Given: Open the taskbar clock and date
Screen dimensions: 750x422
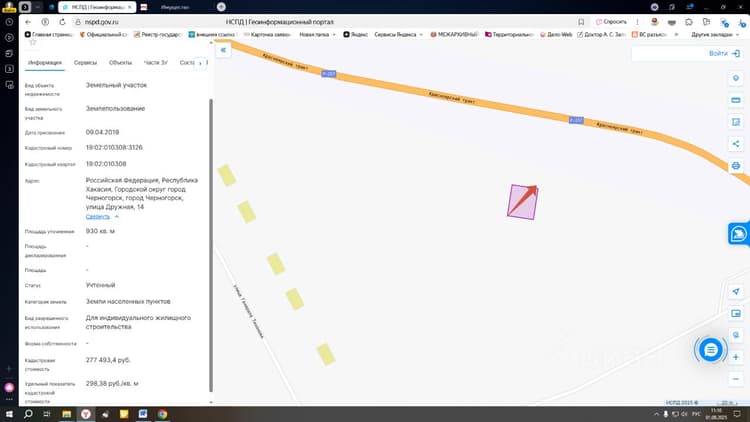Looking at the screenshot, I should click(716, 414).
